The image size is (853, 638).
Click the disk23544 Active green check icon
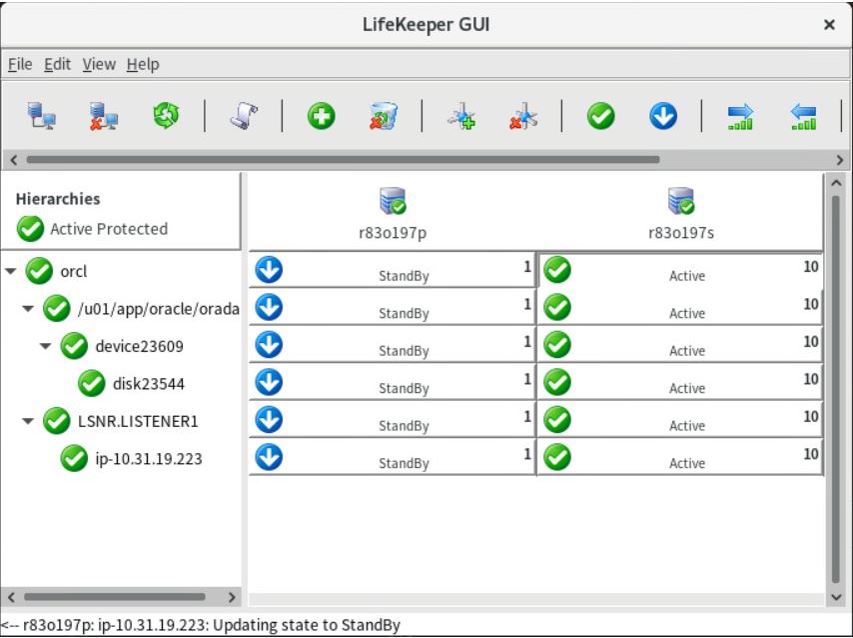[557, 382]
